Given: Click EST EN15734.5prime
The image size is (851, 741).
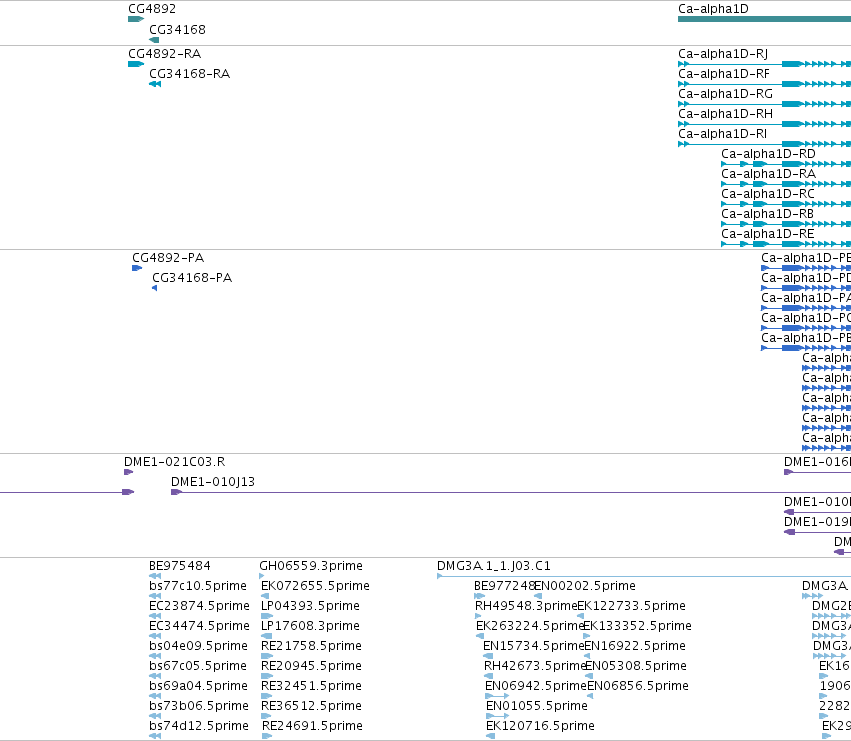Looking at the screenshot, I should (x=534, y=647).
